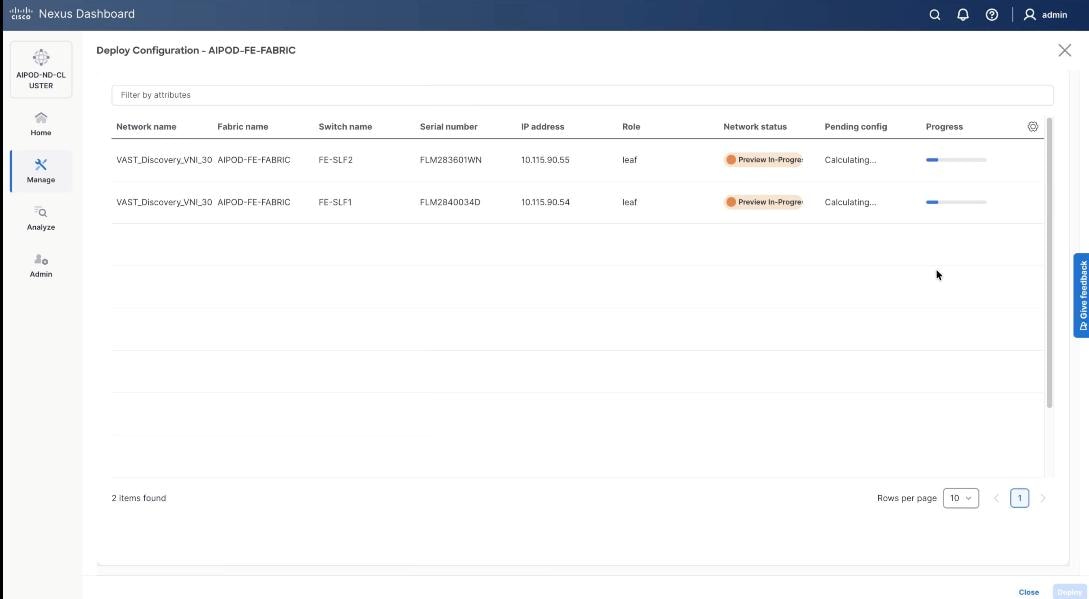Click AIPOD-FE-FABRIC fabric name in FE-SLF2 row

pyautogui.click(x=253, y=160)
